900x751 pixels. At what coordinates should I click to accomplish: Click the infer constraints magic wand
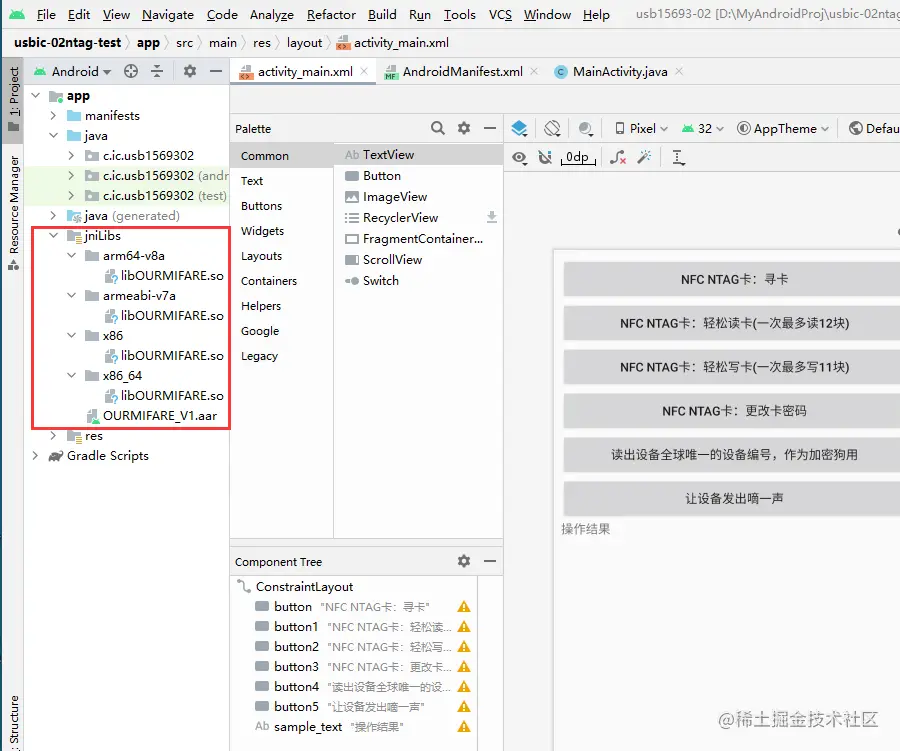point(645,157)
